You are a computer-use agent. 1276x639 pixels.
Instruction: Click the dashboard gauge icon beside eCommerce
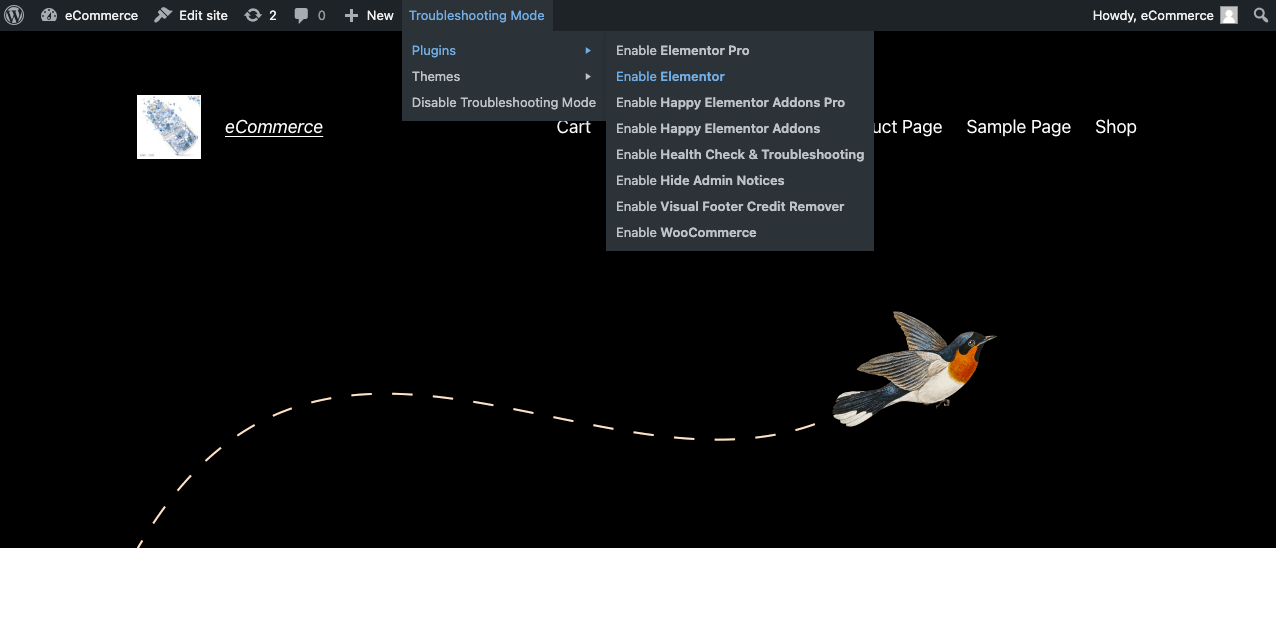49,15
